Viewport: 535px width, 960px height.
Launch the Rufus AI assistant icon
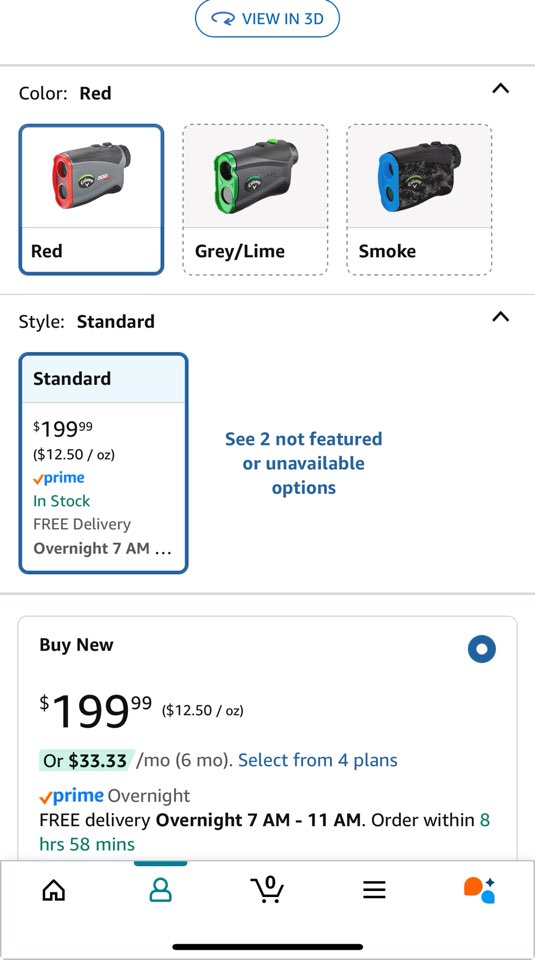click(479, 890)
